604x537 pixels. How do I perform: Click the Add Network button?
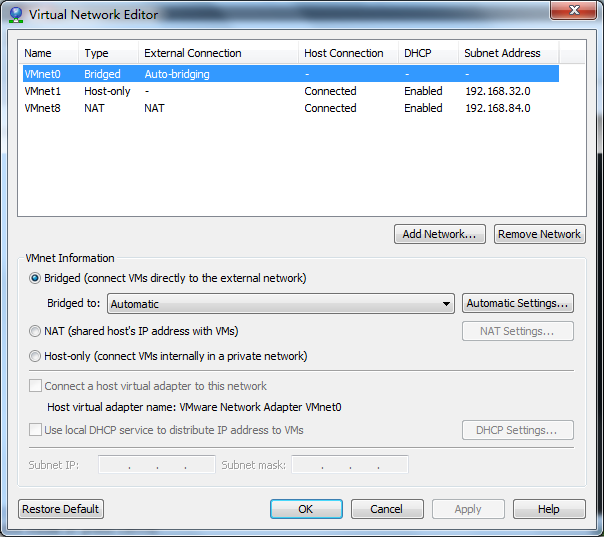[440, 234]
